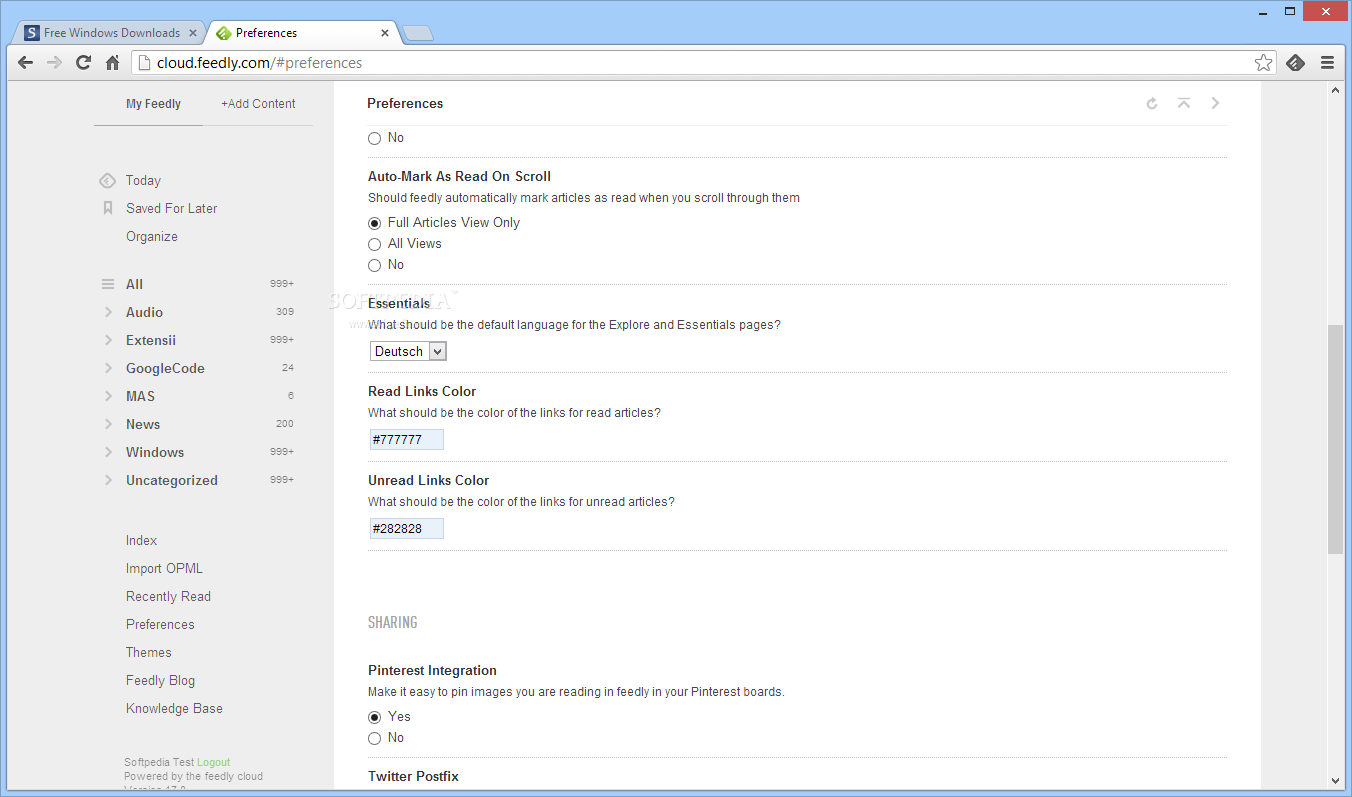Bookmark this page with the star icon
The image size is (1352, 797).
coord(1264,62)
